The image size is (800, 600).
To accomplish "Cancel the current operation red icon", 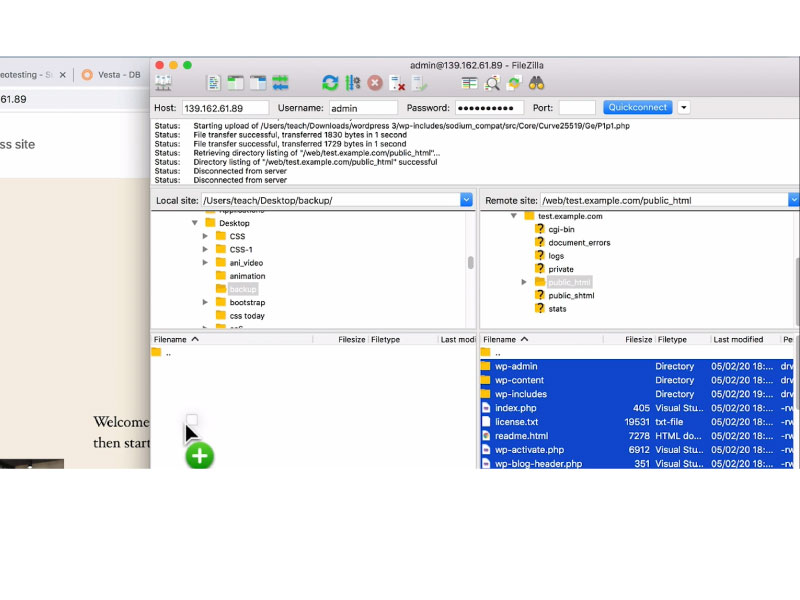I will click(374, 83).
